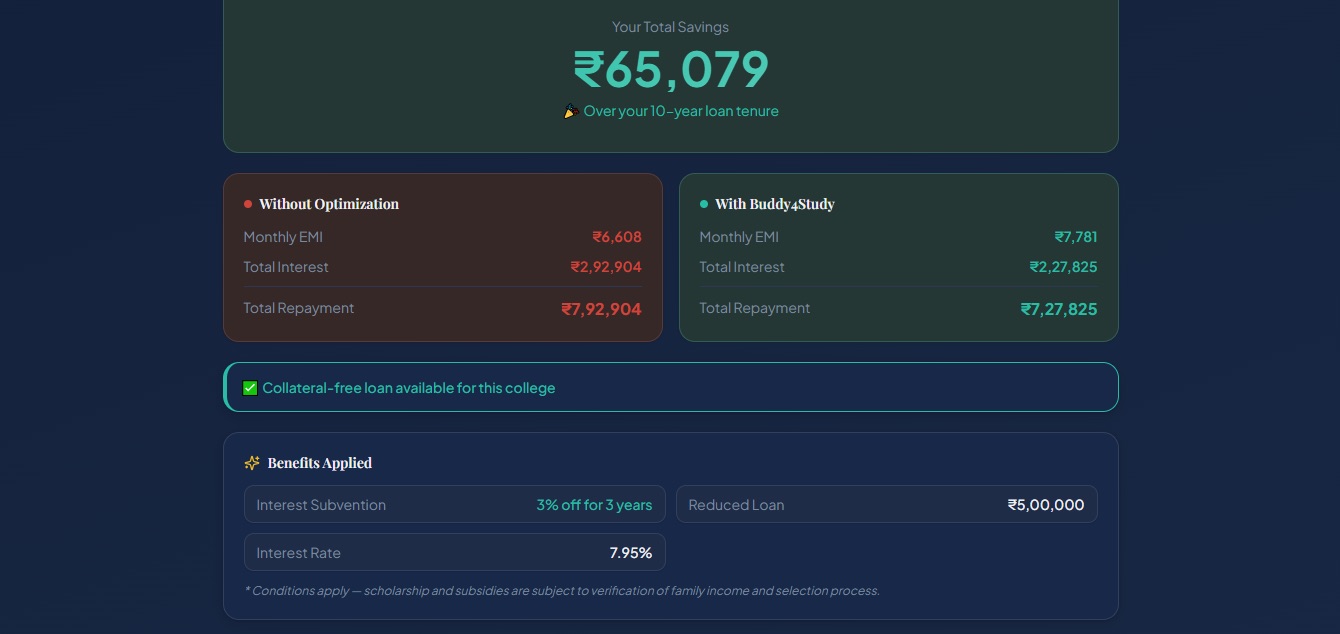Viewport: 1340px width, 634px height.
Task: Click the party popper icon beside tenure text
Action: pos(571,111)
